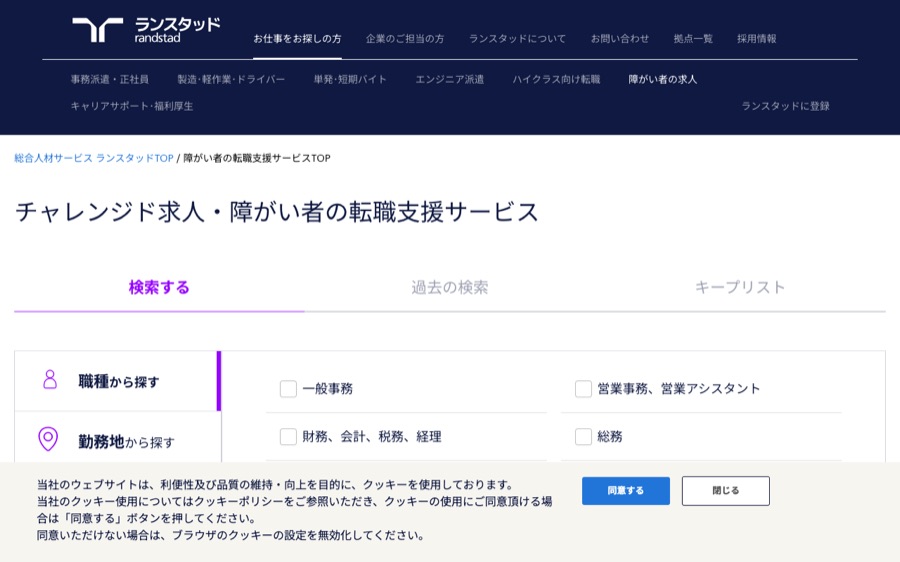Check the 一般事務 checkbox
Viewport: 900px width, 562px height.
pyautogui.click(x=288, y=389)
